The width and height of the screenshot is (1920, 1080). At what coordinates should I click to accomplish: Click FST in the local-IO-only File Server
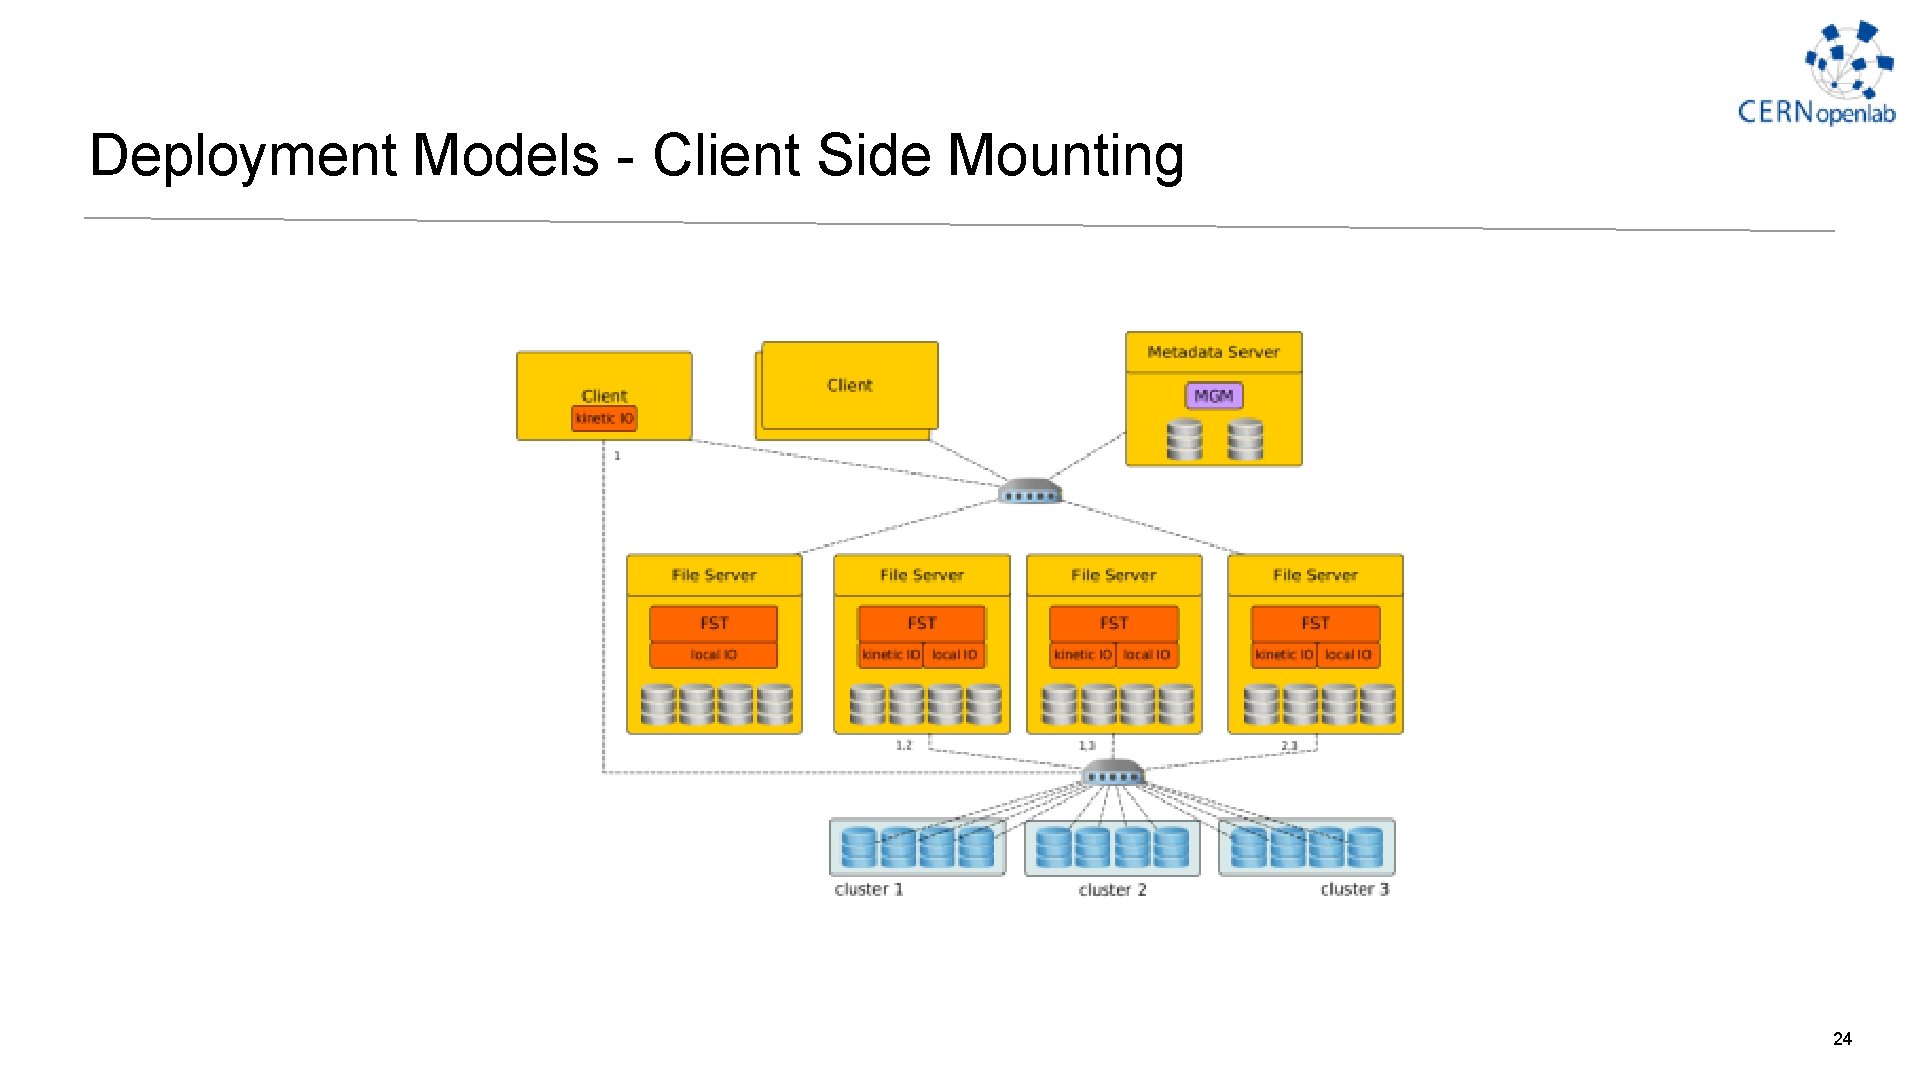[714, 623]
